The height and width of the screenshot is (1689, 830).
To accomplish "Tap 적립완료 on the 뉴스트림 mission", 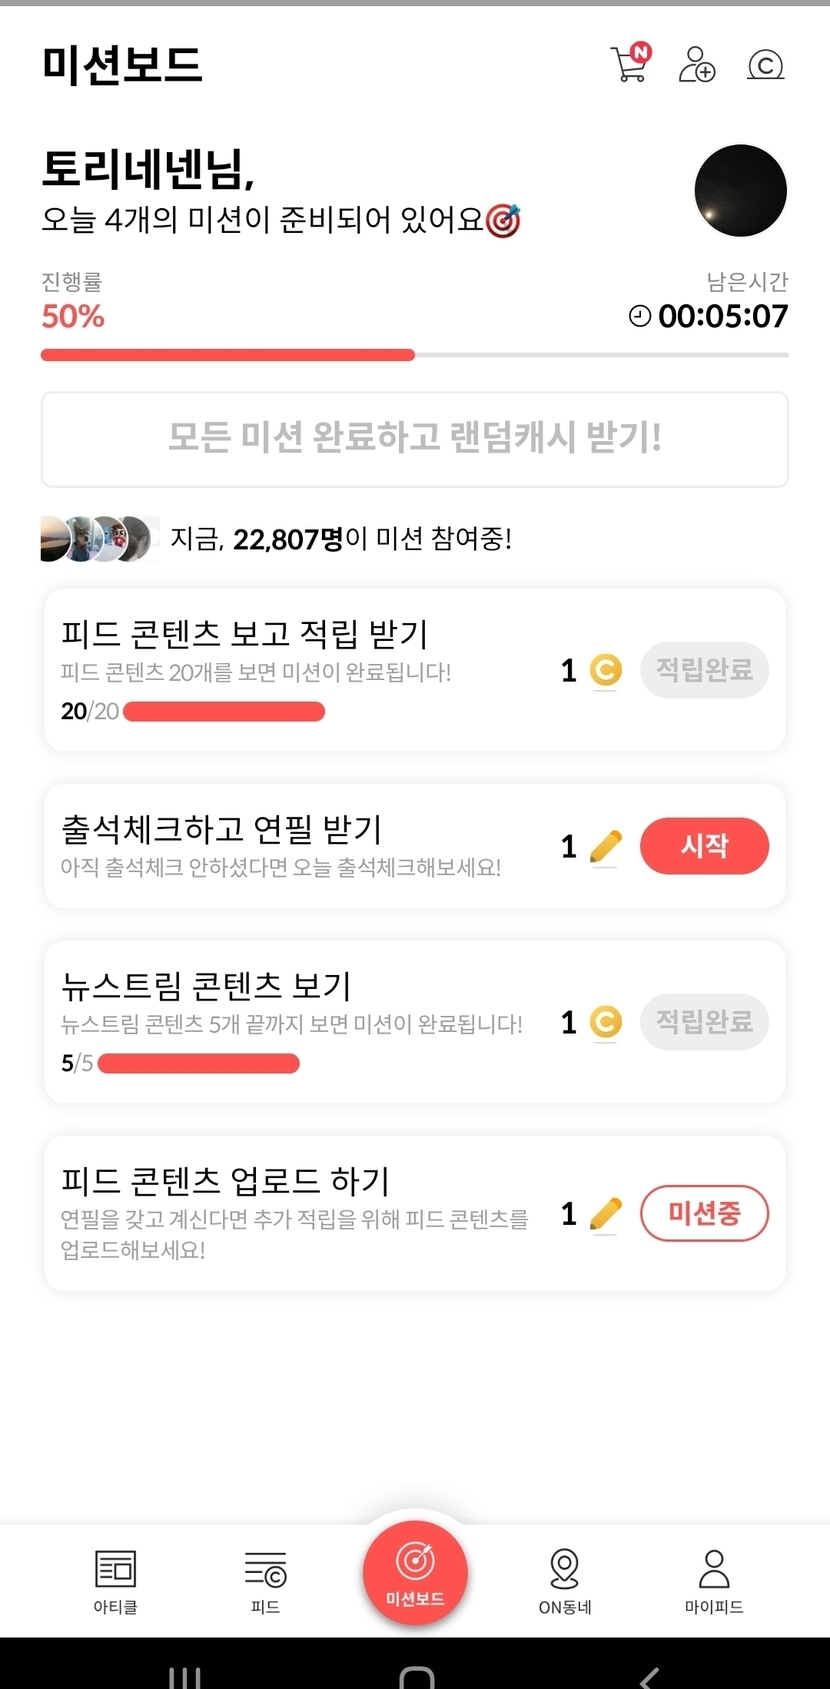I will click(704, 1022).
